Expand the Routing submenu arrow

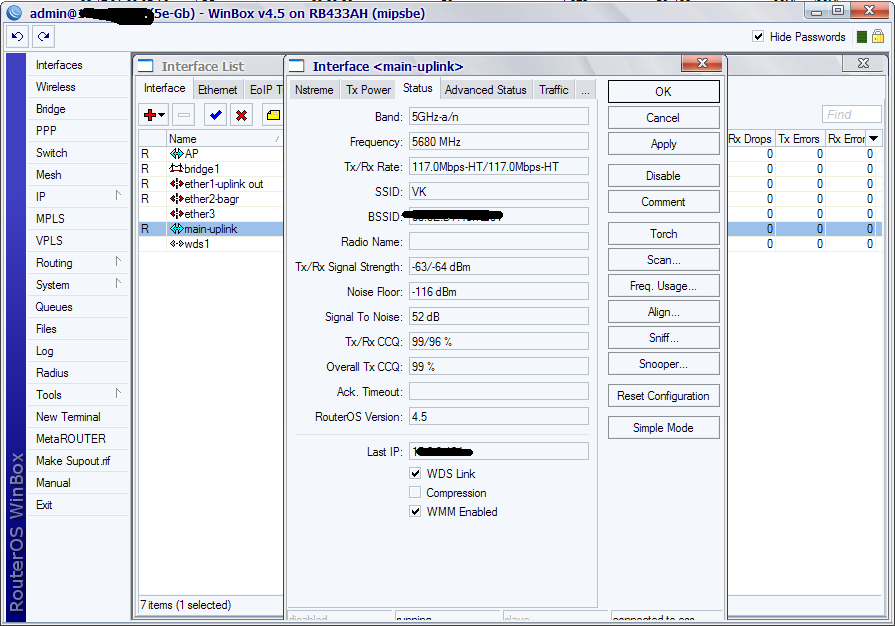coord(118,262)
